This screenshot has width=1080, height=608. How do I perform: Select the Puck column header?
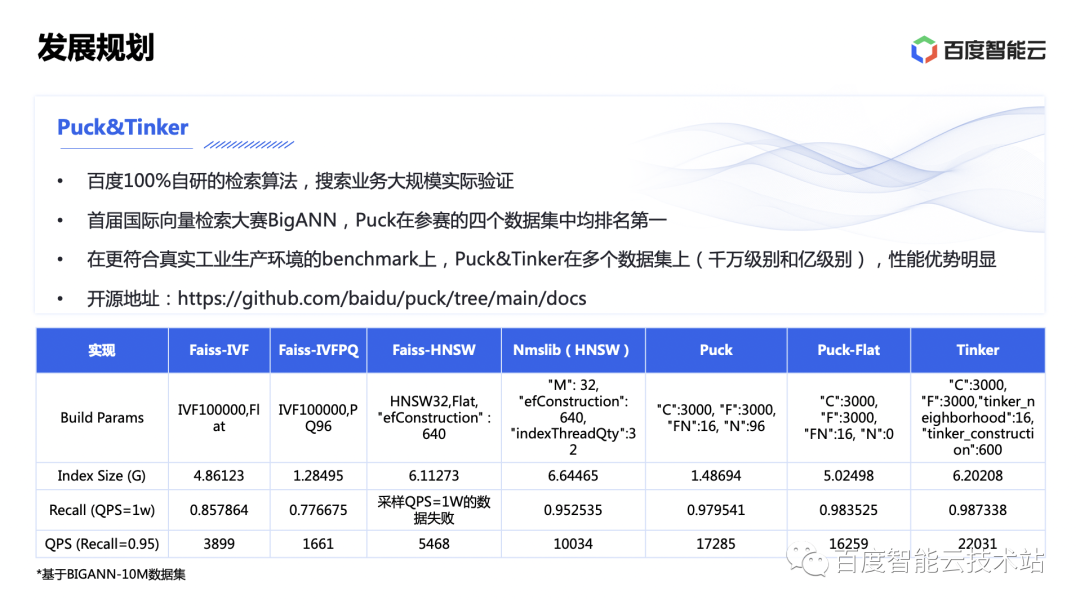[x=716, y=350]
